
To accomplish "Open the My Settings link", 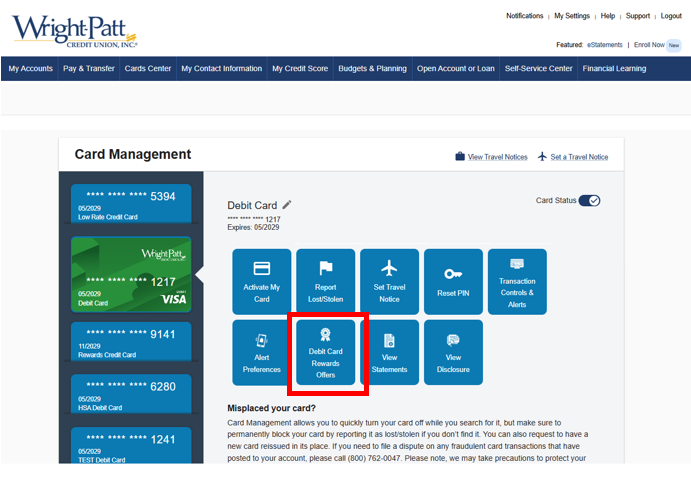I will (x=572, y=16).
